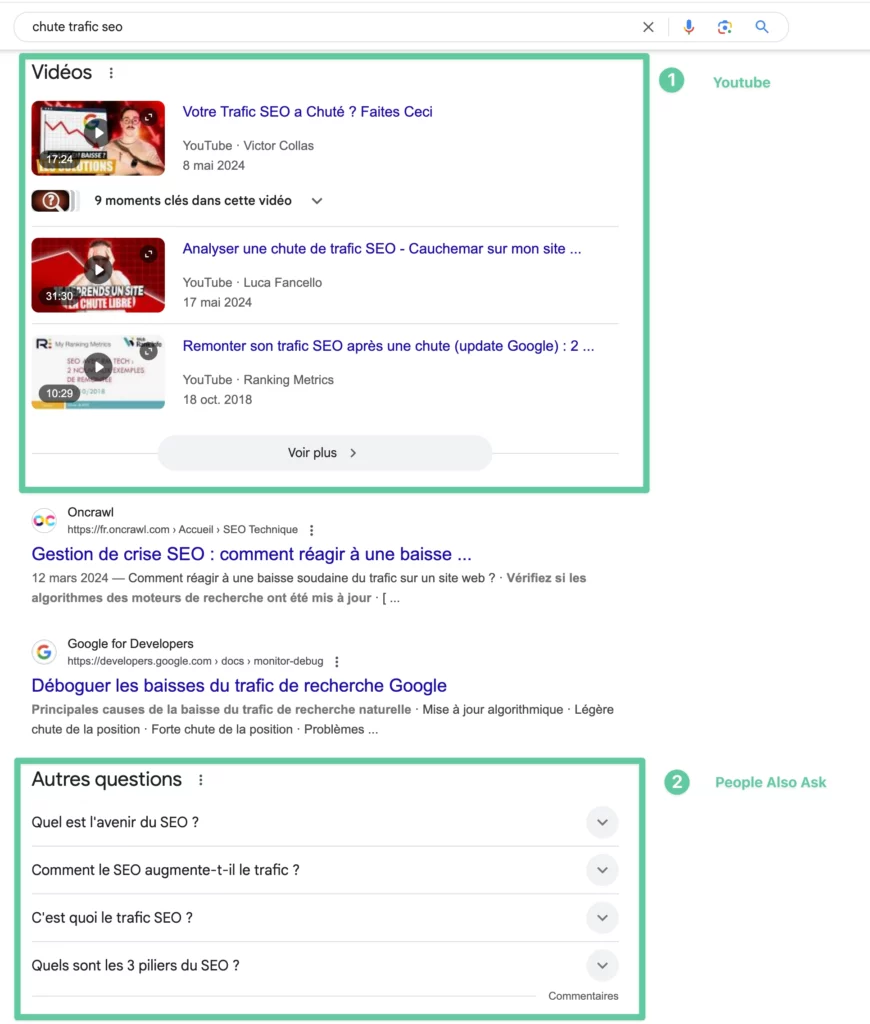Screen dimensions: 870x1024
Task: Play the Ranking Metrics video thumbnail
Action: point(98,372)
